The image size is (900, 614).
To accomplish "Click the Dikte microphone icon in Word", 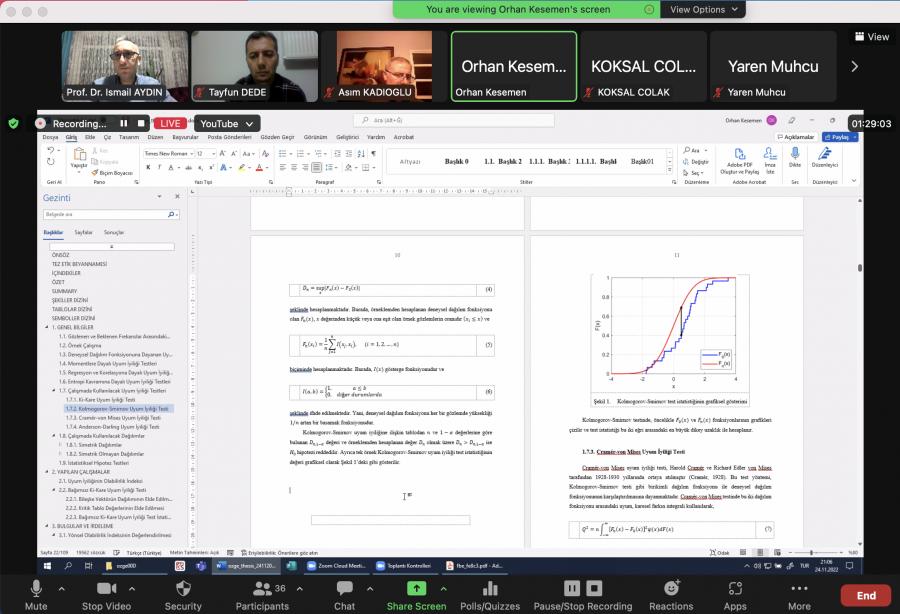I will 794,154.
